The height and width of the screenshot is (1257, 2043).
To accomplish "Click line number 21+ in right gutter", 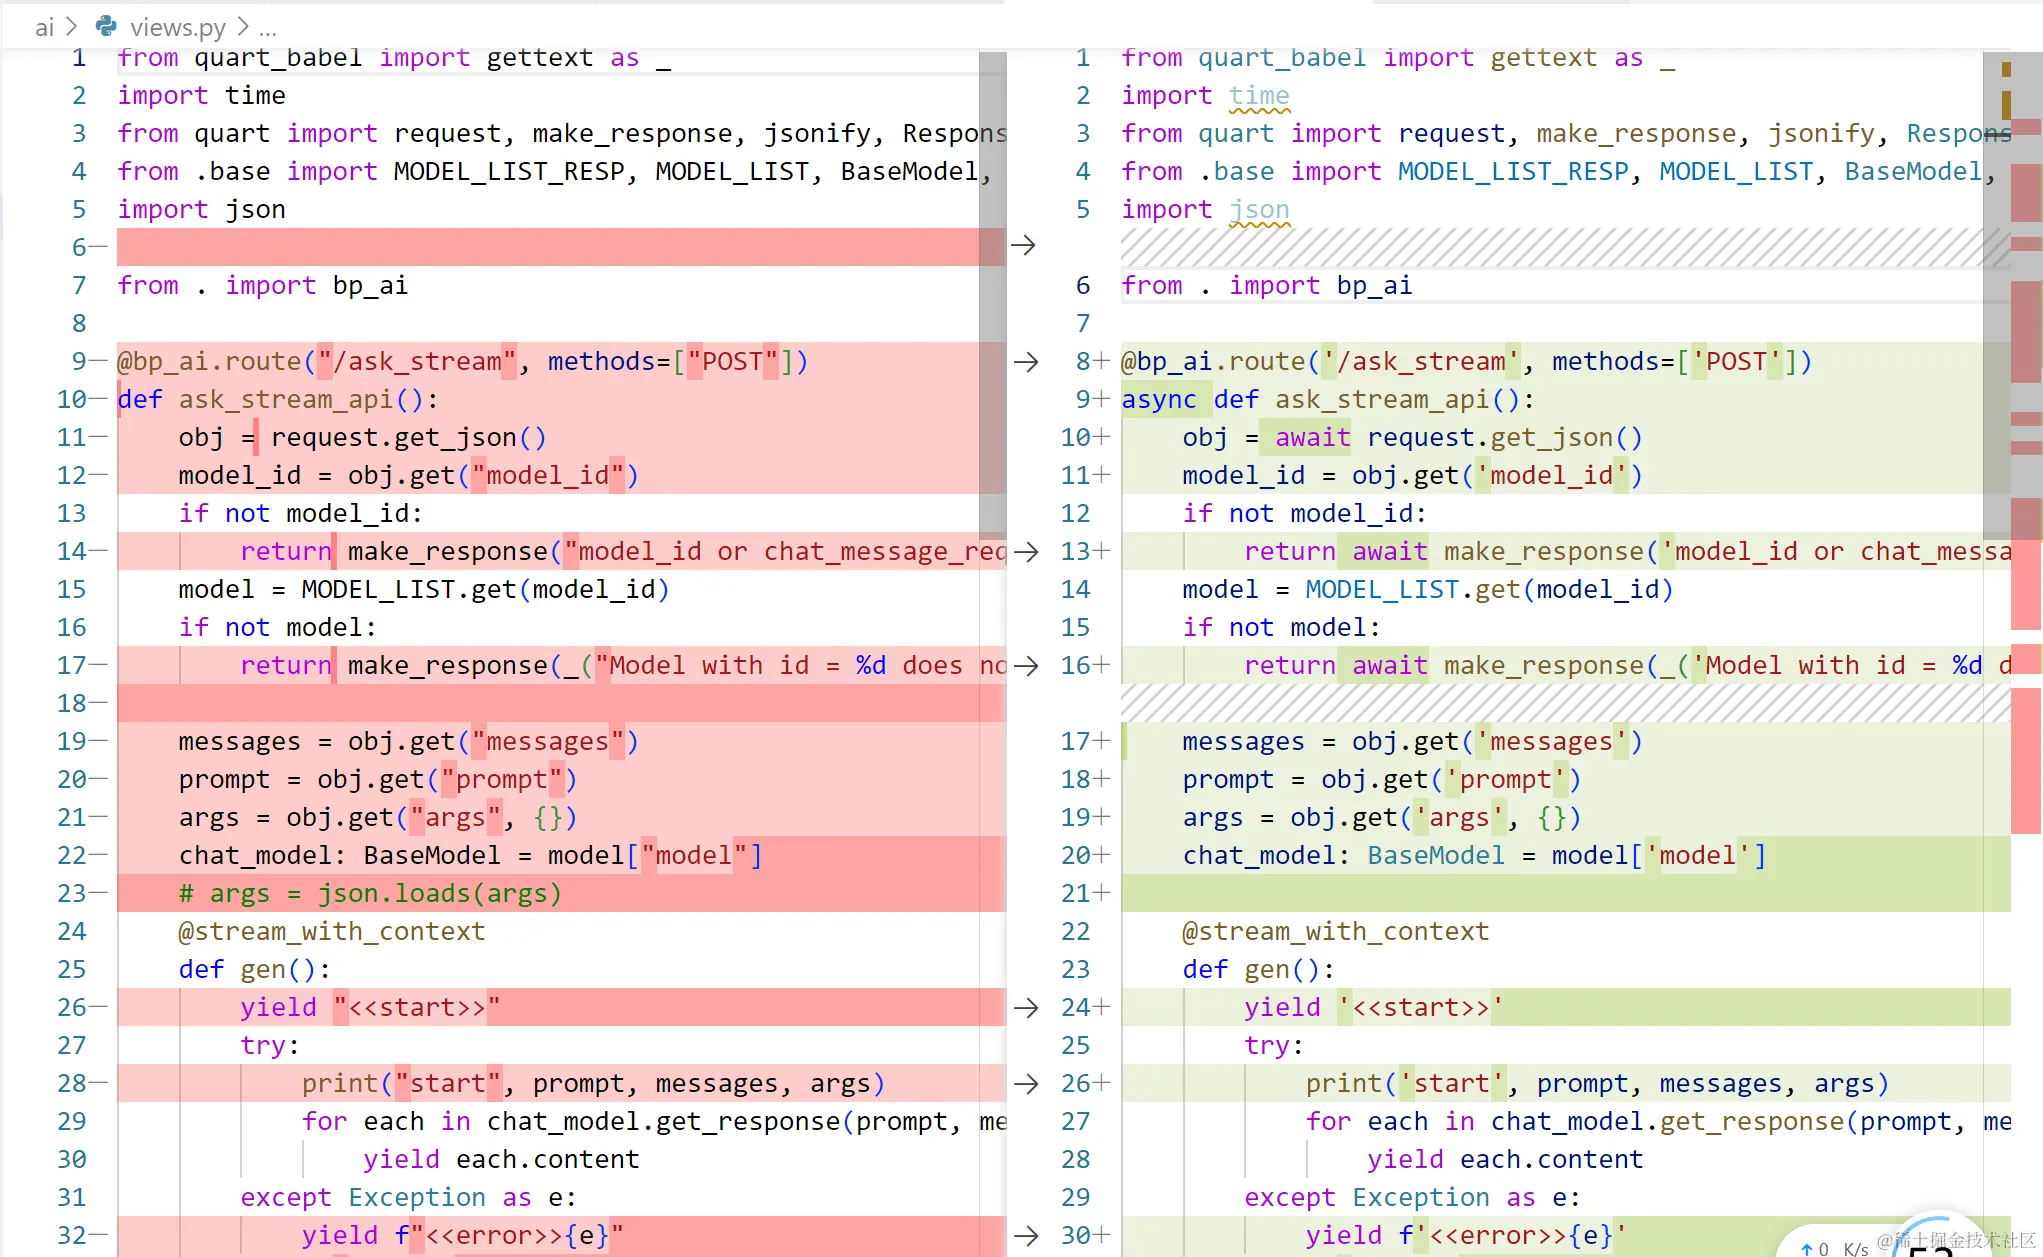I will pos(1084,893).
